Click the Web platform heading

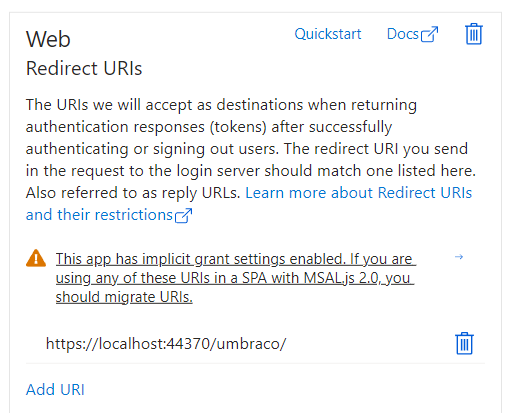click(48, 39)
